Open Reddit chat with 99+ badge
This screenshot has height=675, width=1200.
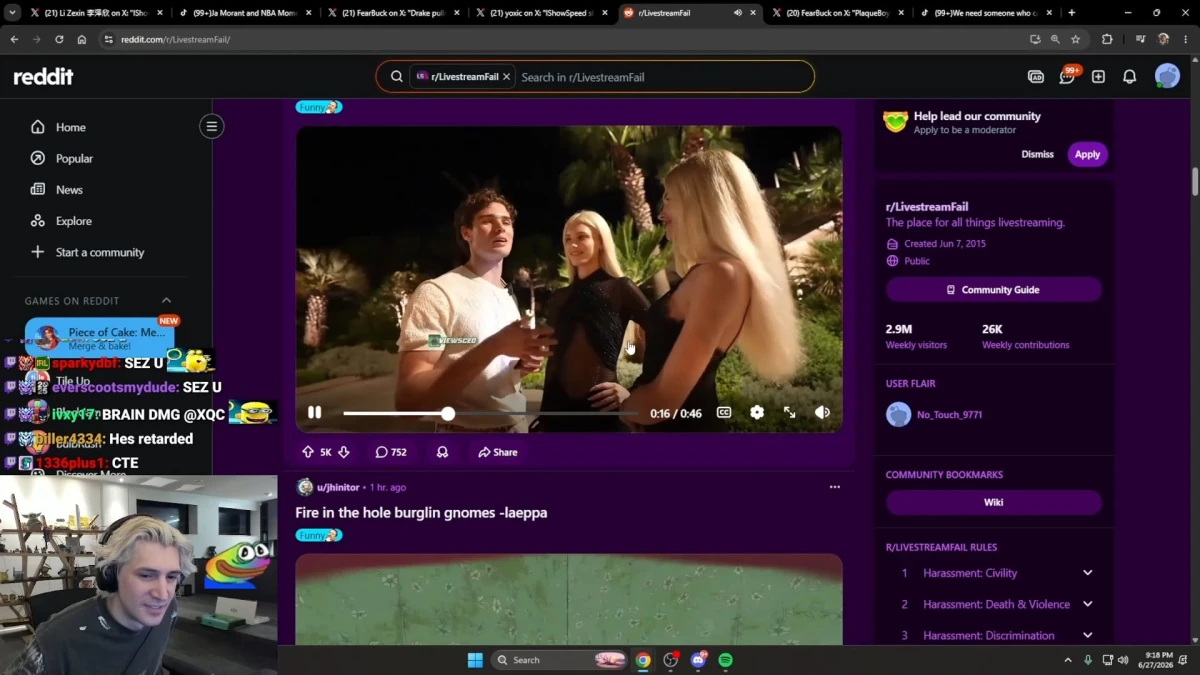pos(1067,77)
